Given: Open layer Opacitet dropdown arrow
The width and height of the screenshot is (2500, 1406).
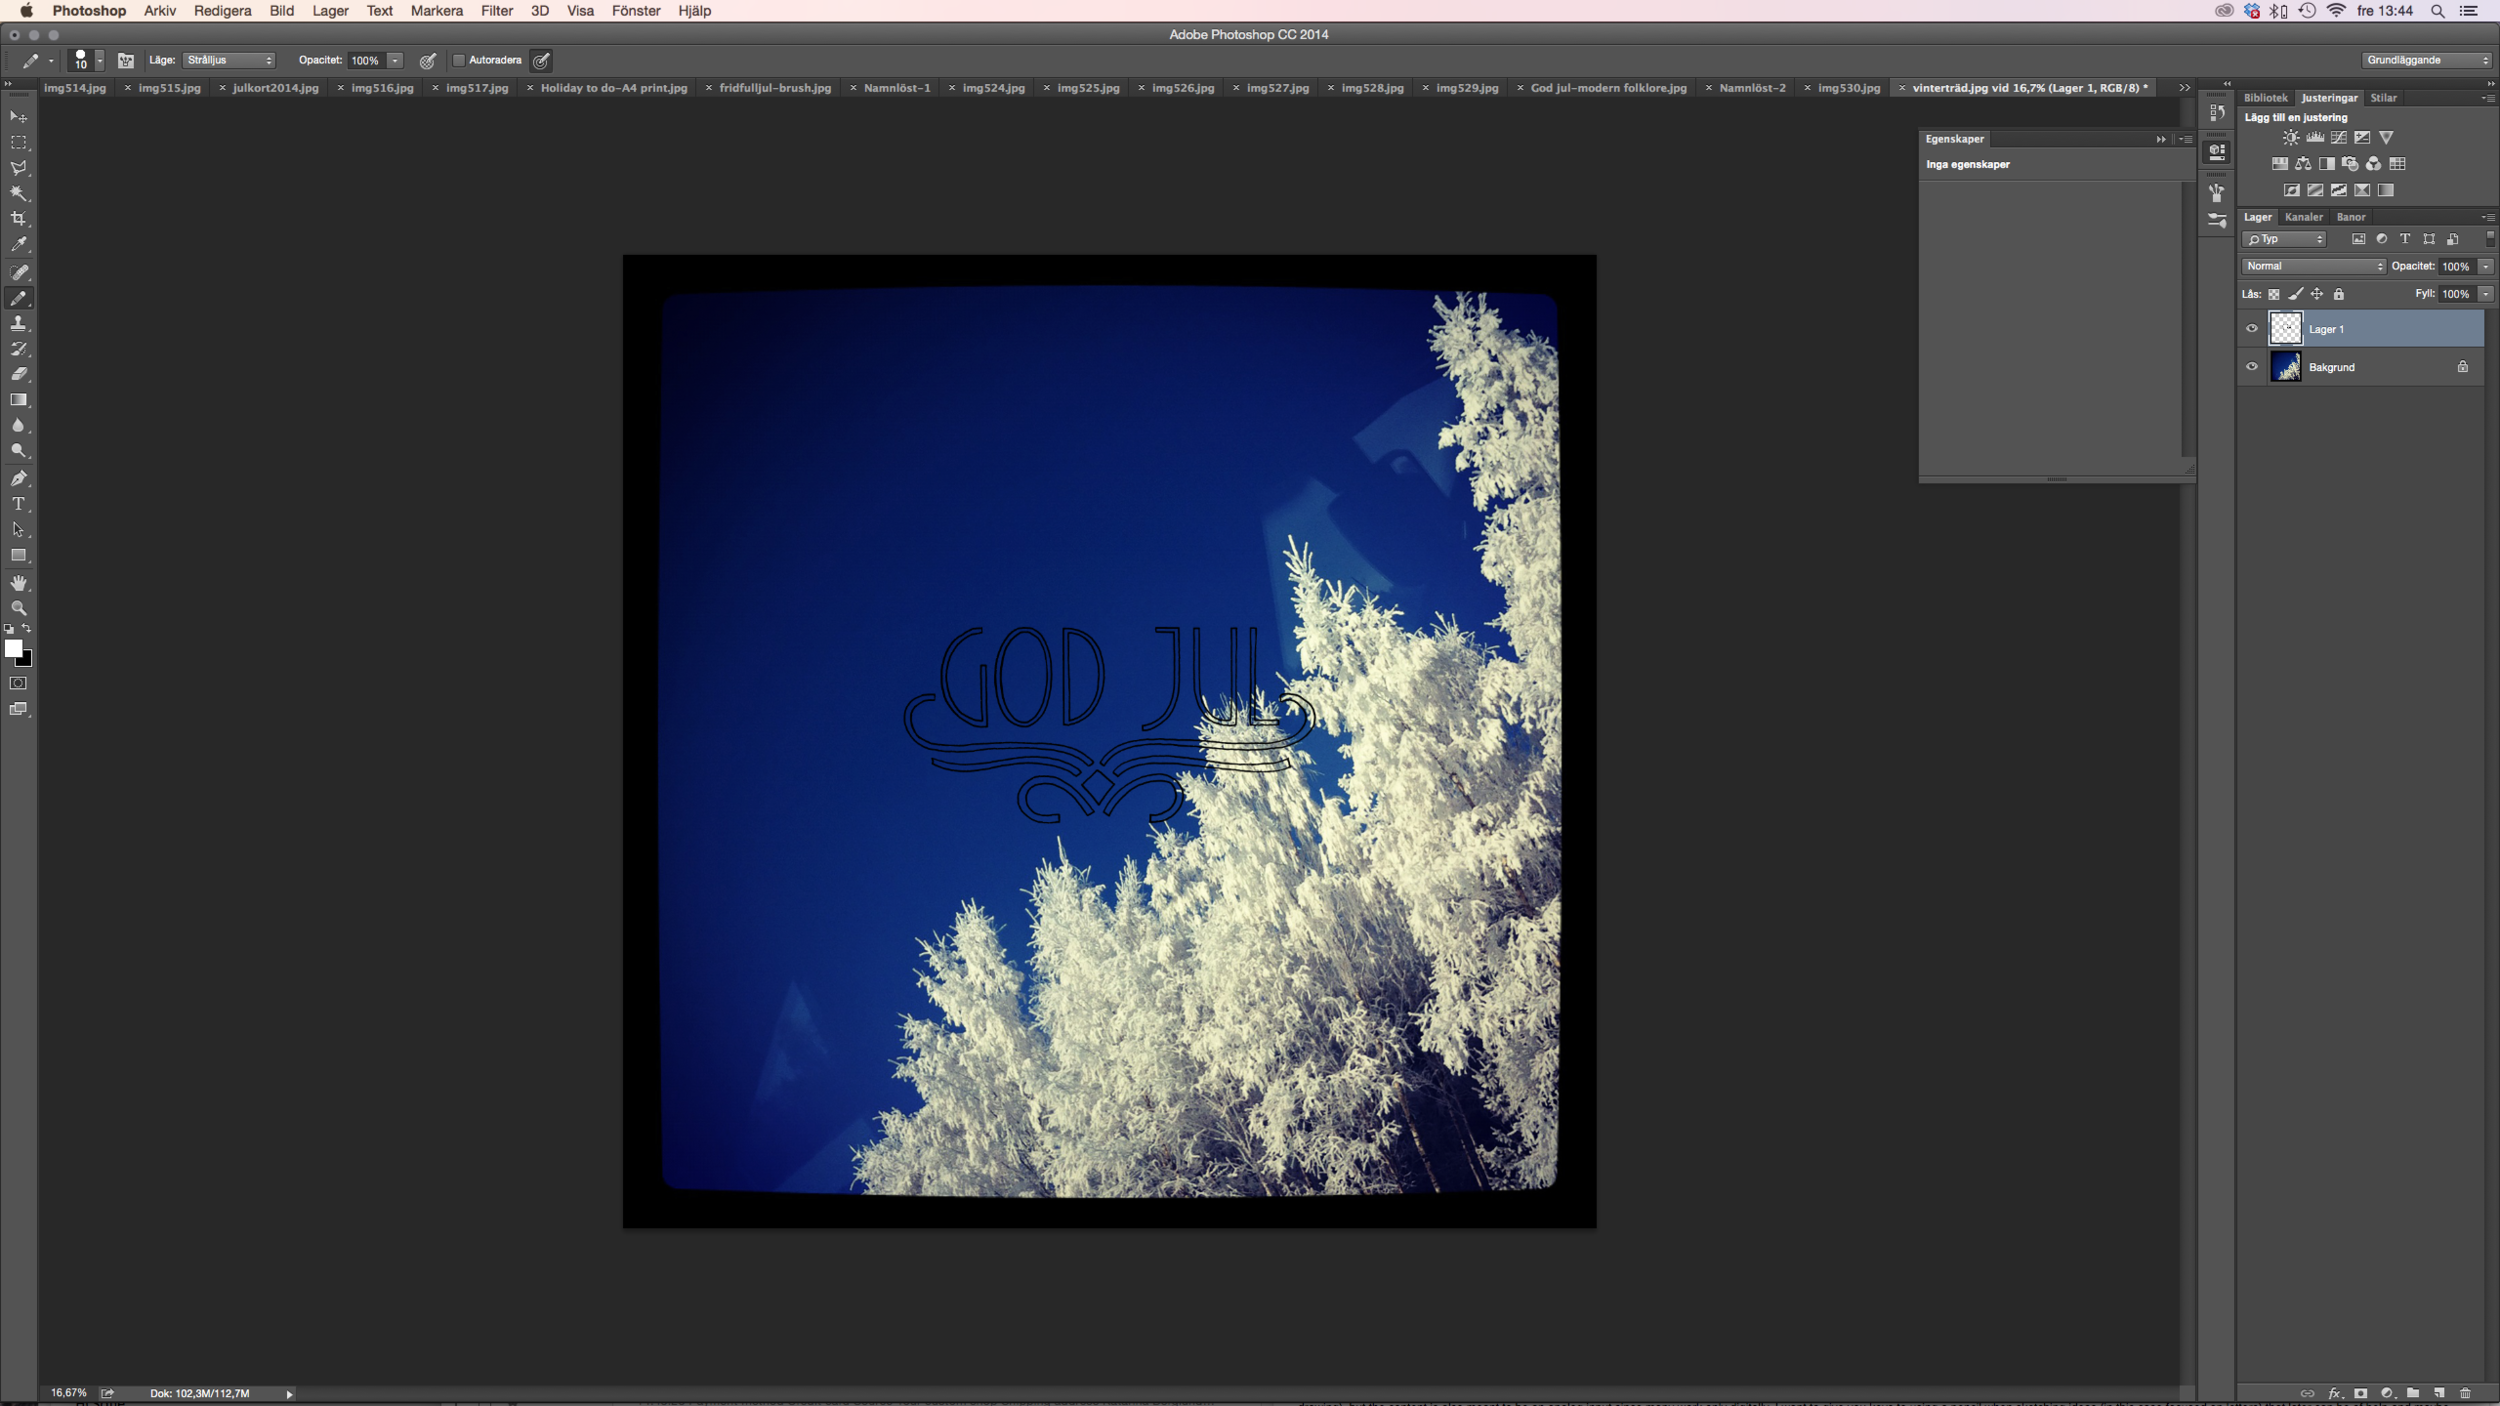Looking at the screenshot, I should point(2485,266).
